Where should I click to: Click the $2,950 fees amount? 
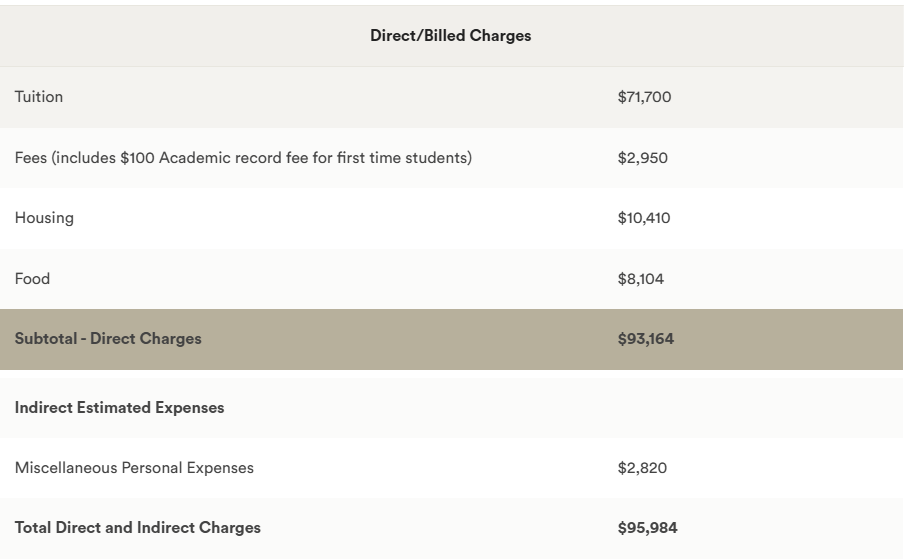642,158
